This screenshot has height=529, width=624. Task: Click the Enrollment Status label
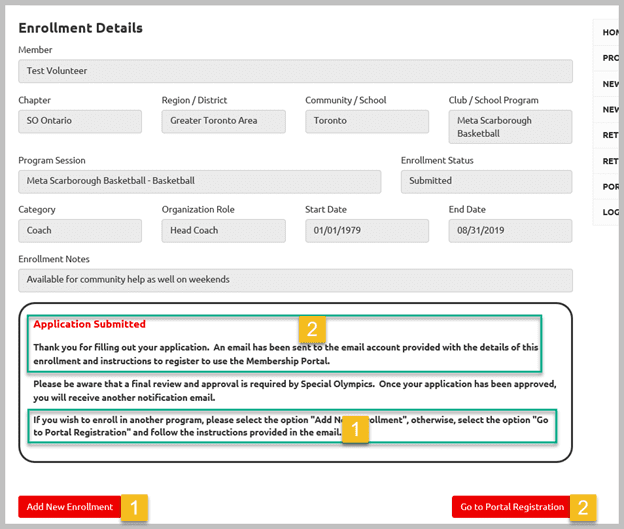pos(437,160)
